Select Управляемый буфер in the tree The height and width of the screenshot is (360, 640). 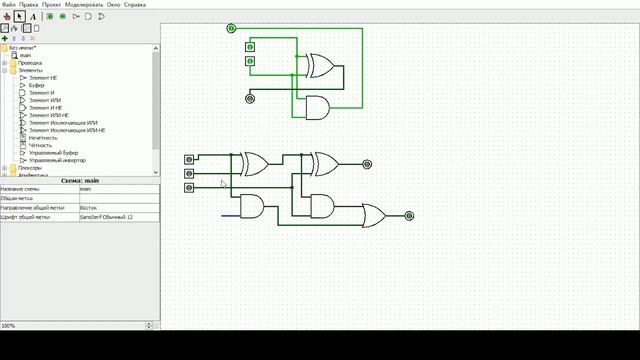point(53,153)
